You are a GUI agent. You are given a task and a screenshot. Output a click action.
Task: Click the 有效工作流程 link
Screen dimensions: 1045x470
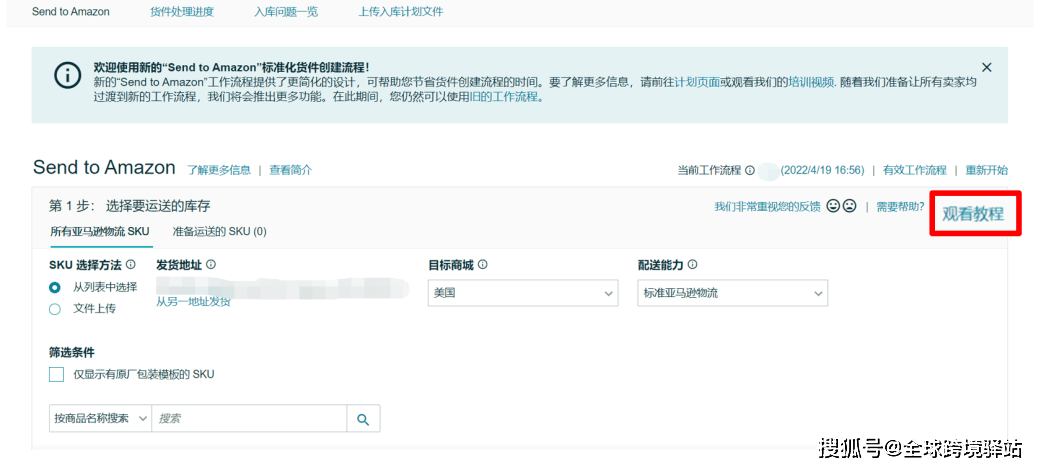pos(914,170)
